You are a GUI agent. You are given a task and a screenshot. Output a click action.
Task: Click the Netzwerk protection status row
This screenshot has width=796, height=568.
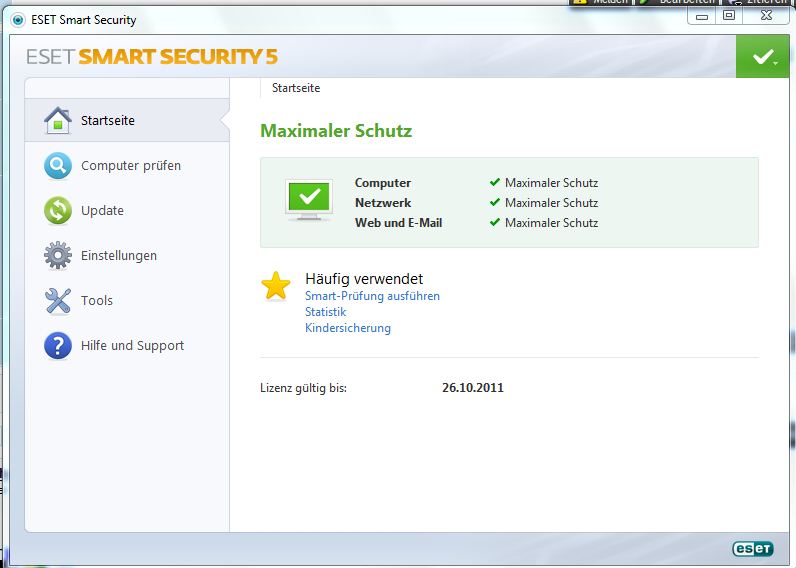point(476,203)
